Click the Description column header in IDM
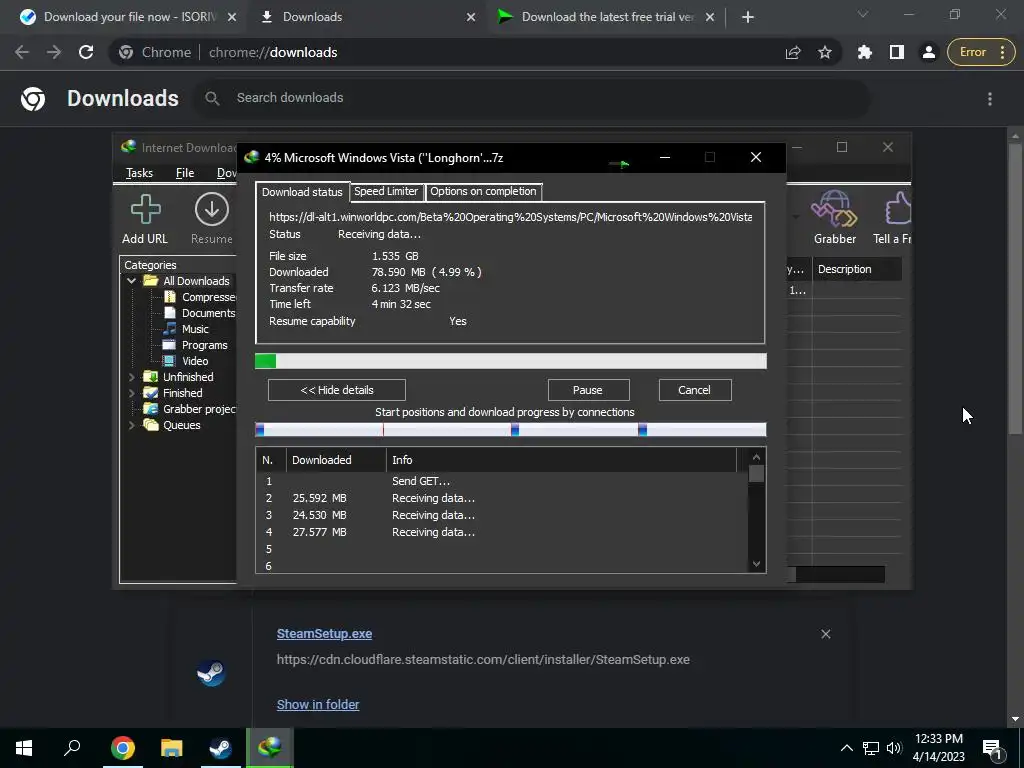 point(857,269)
